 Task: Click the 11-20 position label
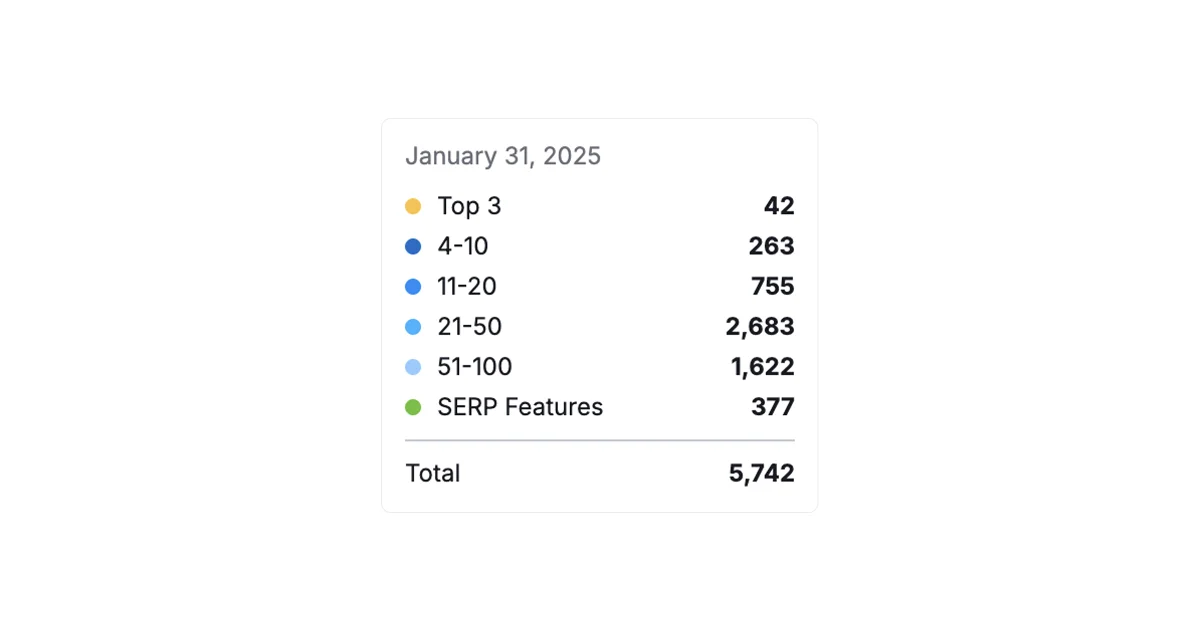[x=467, y=287]
